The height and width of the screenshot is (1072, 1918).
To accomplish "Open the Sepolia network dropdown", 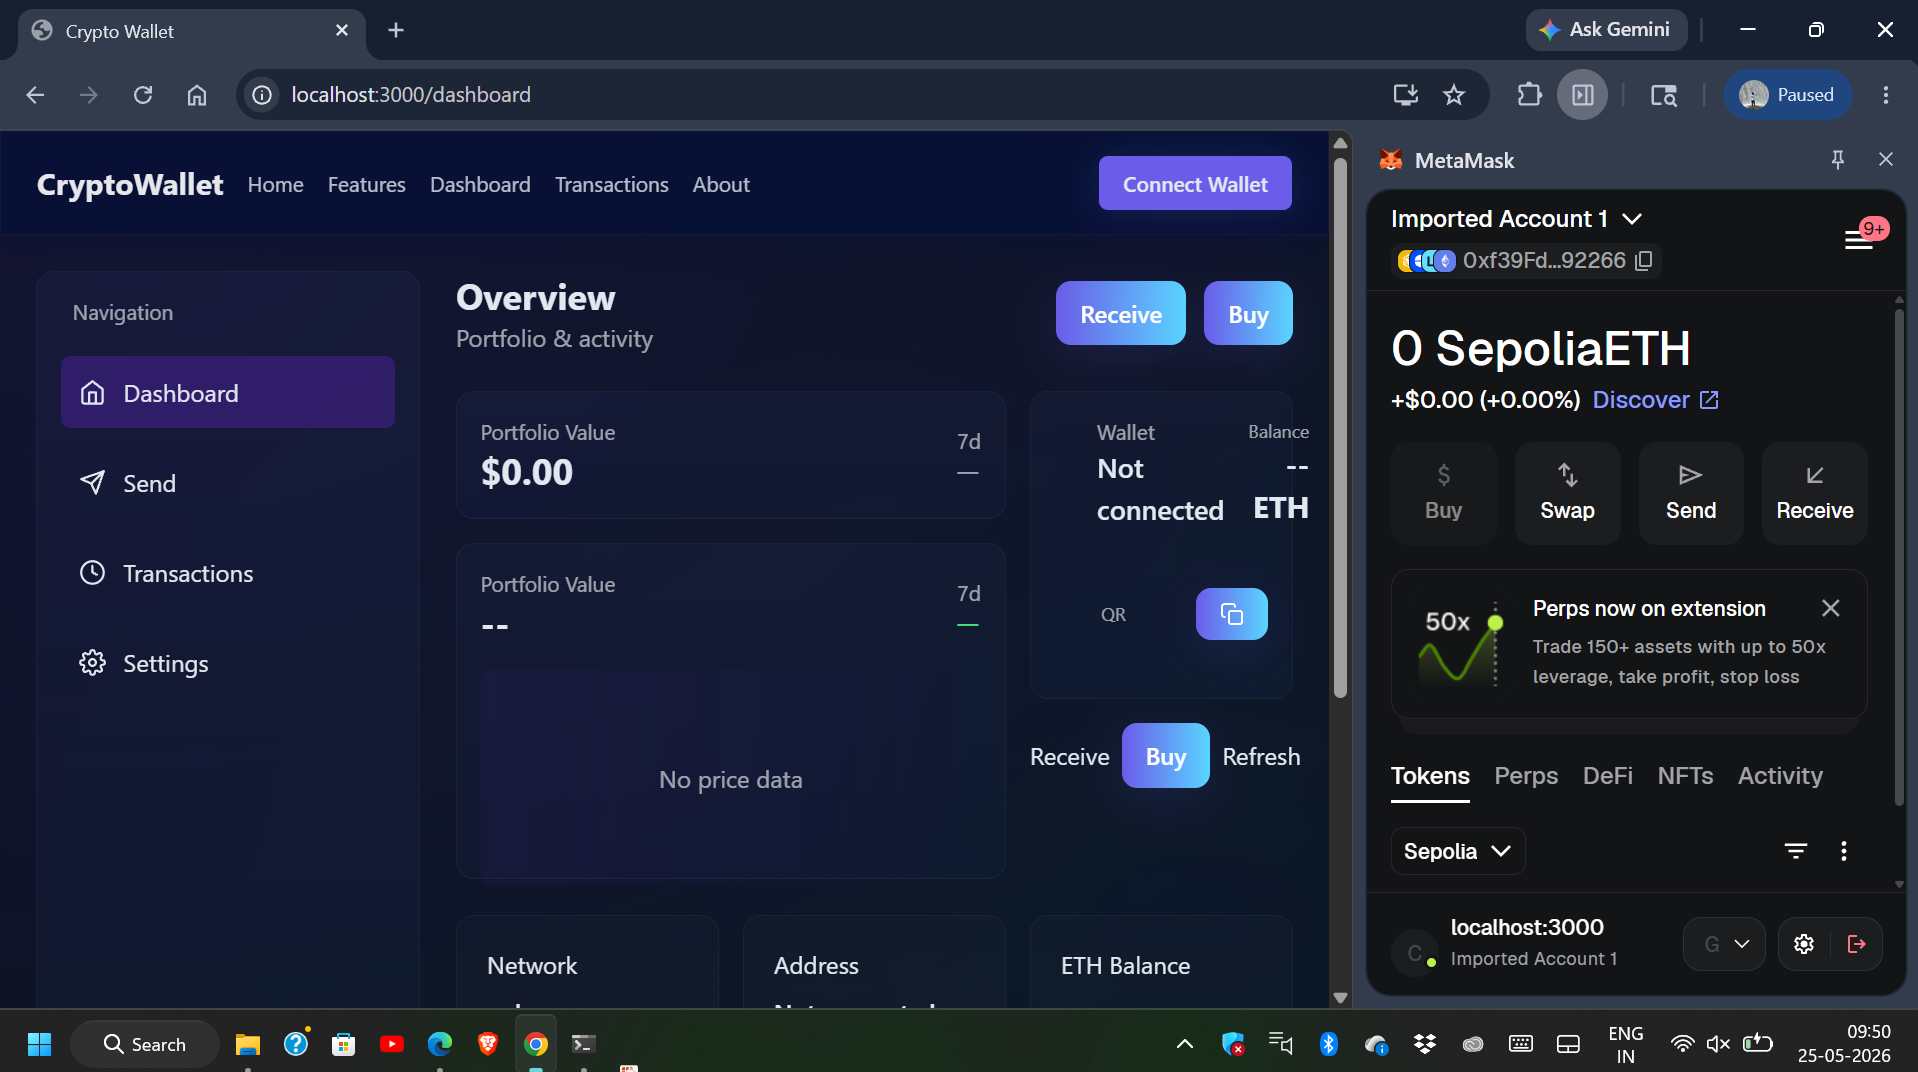I will tap(1458, 851).
